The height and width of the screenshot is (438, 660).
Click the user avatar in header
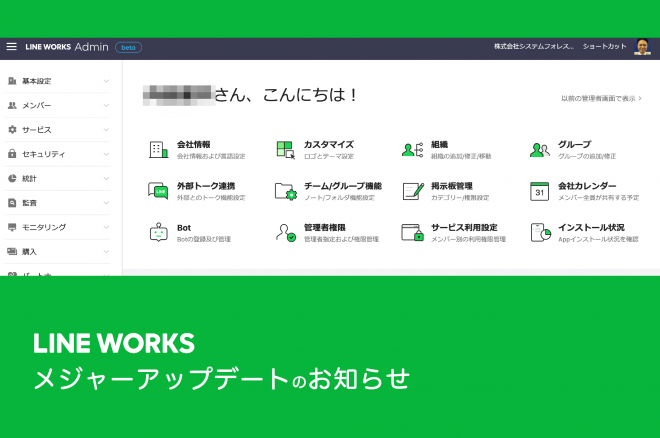point(642,47)
